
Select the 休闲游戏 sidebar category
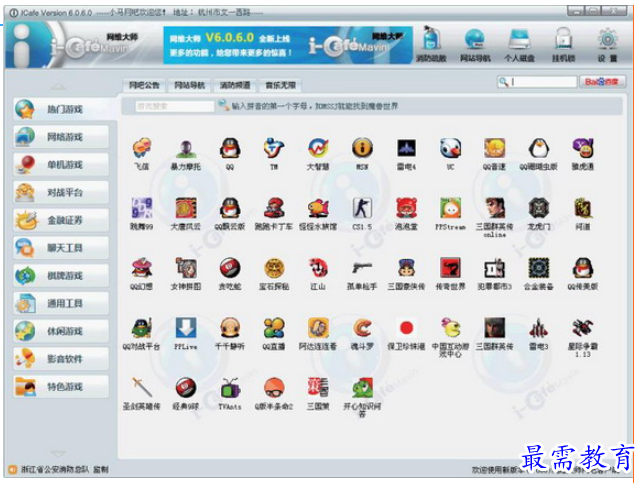[62, 331]
